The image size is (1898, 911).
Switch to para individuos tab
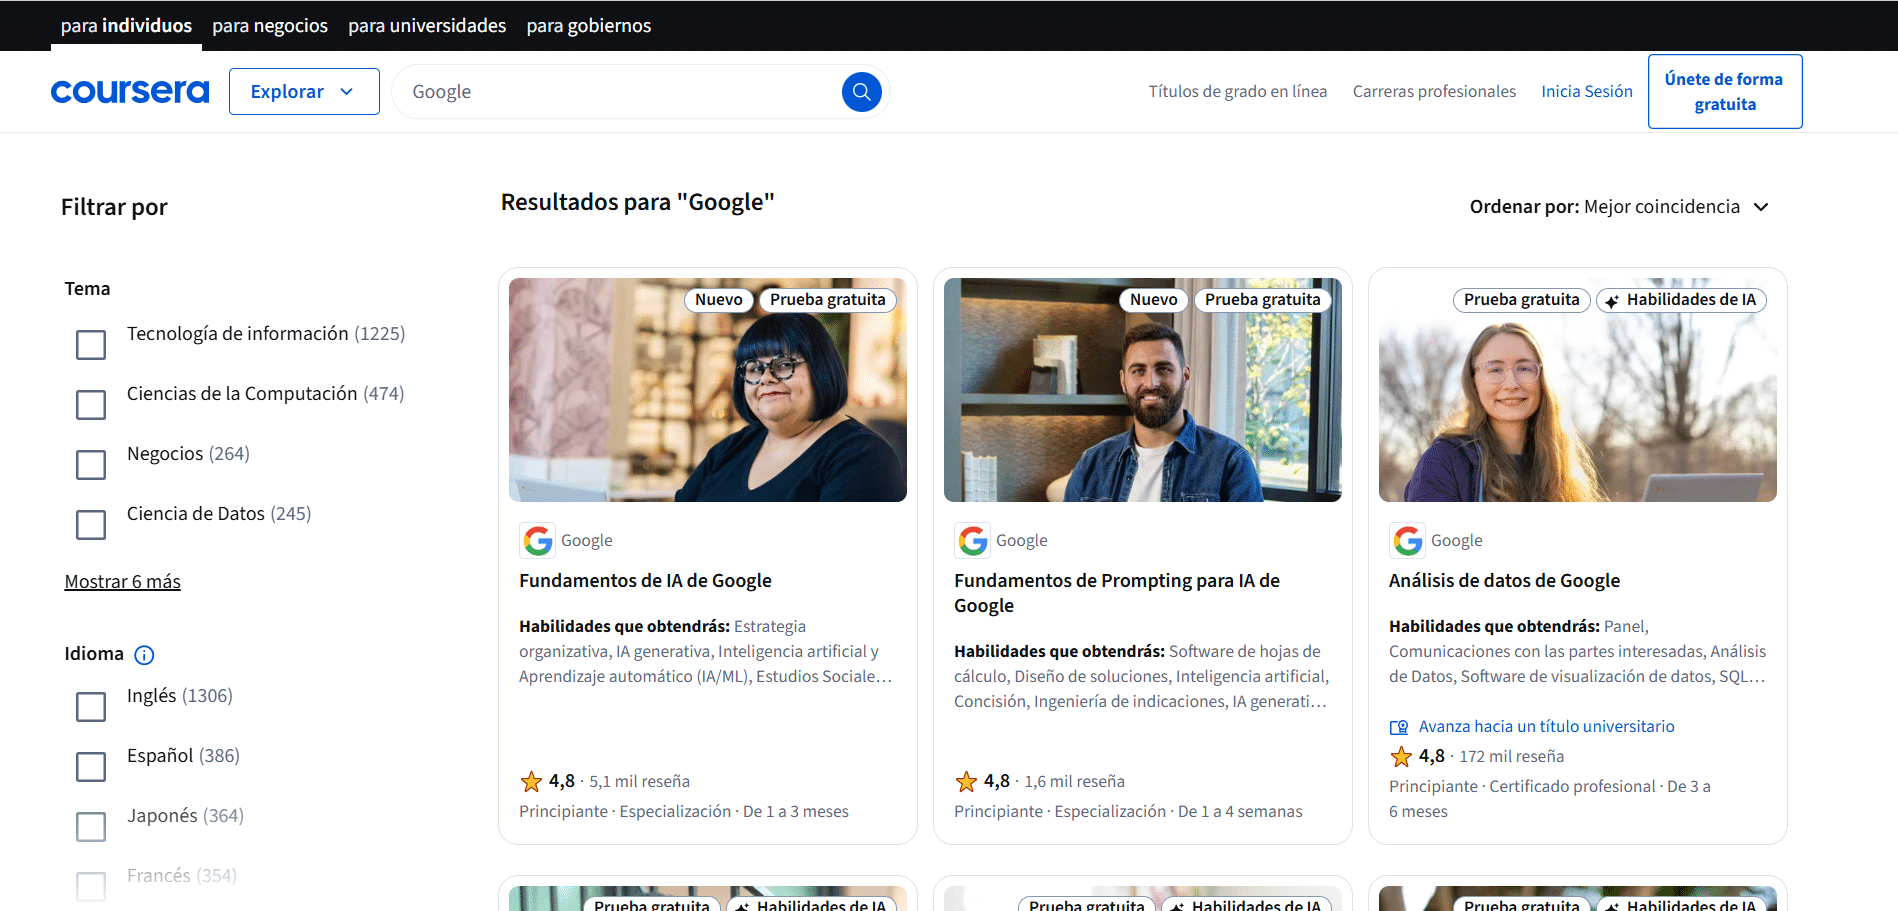126,26
